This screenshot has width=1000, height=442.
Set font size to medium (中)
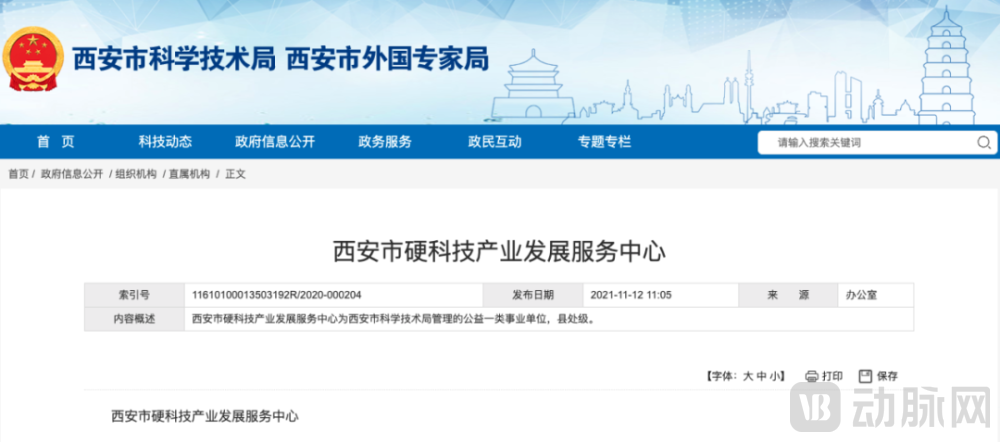click(761, 376)
